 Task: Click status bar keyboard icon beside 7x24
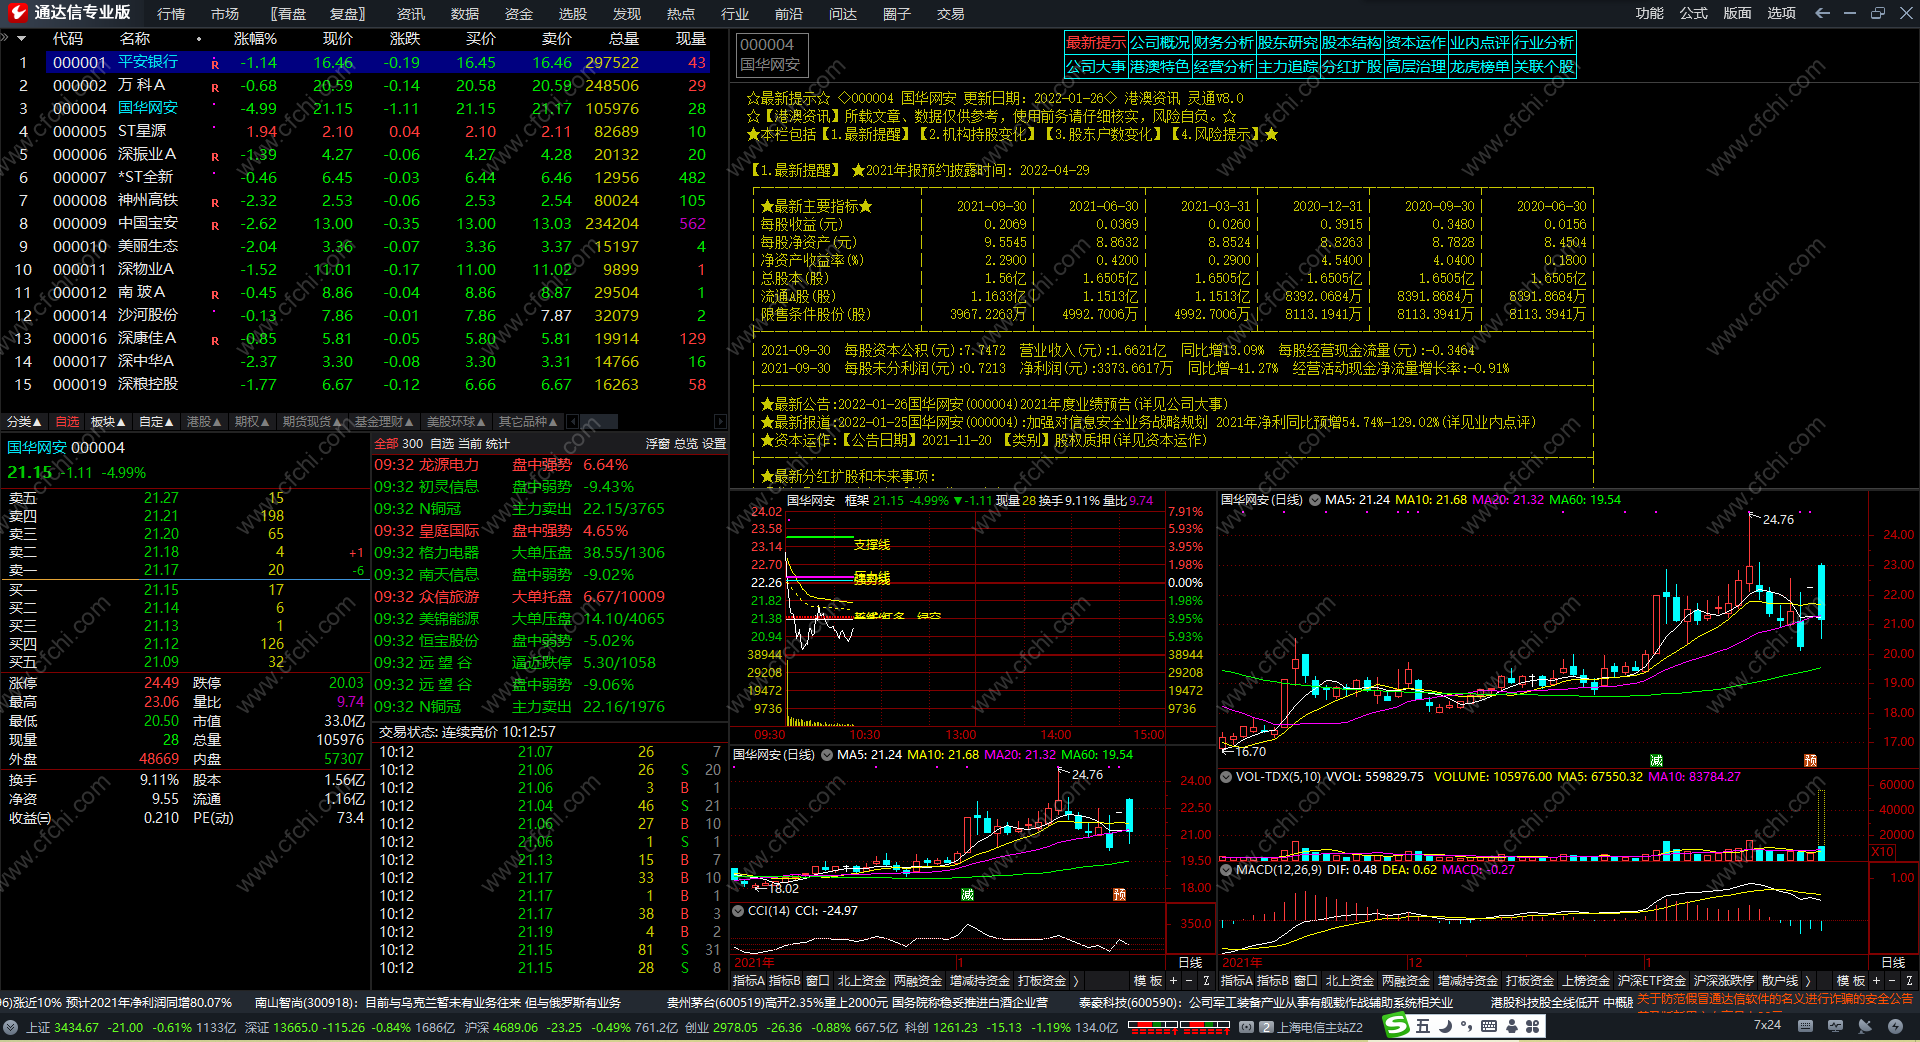(x=1805, y=1026)
